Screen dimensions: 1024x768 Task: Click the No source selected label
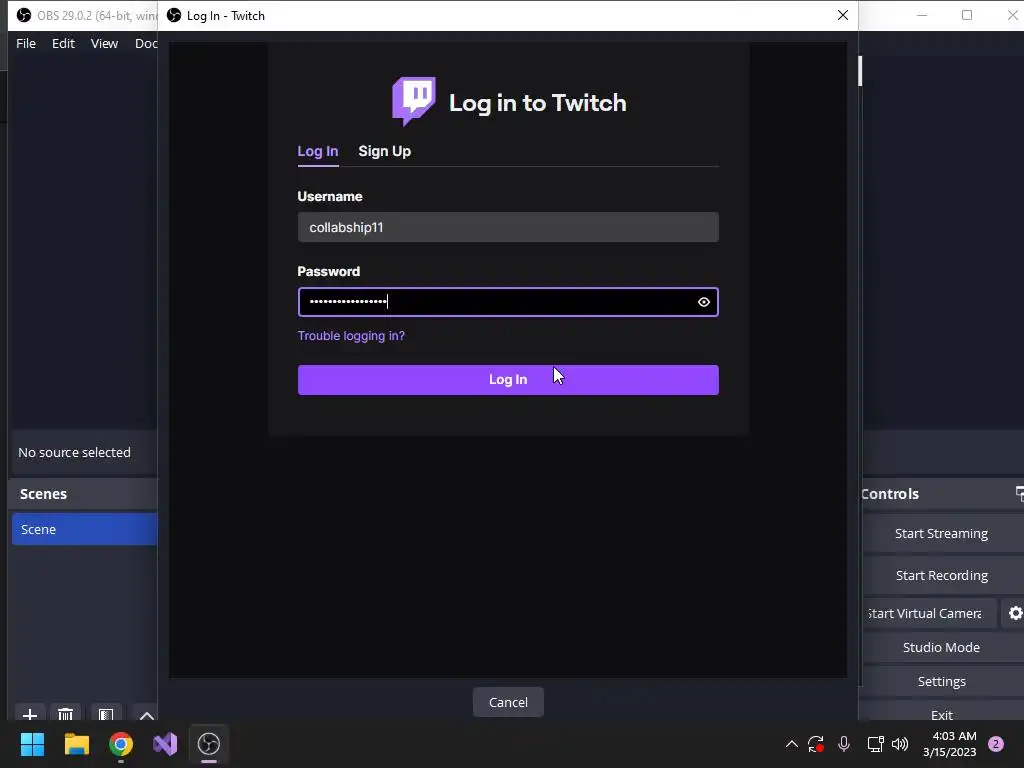74,452
